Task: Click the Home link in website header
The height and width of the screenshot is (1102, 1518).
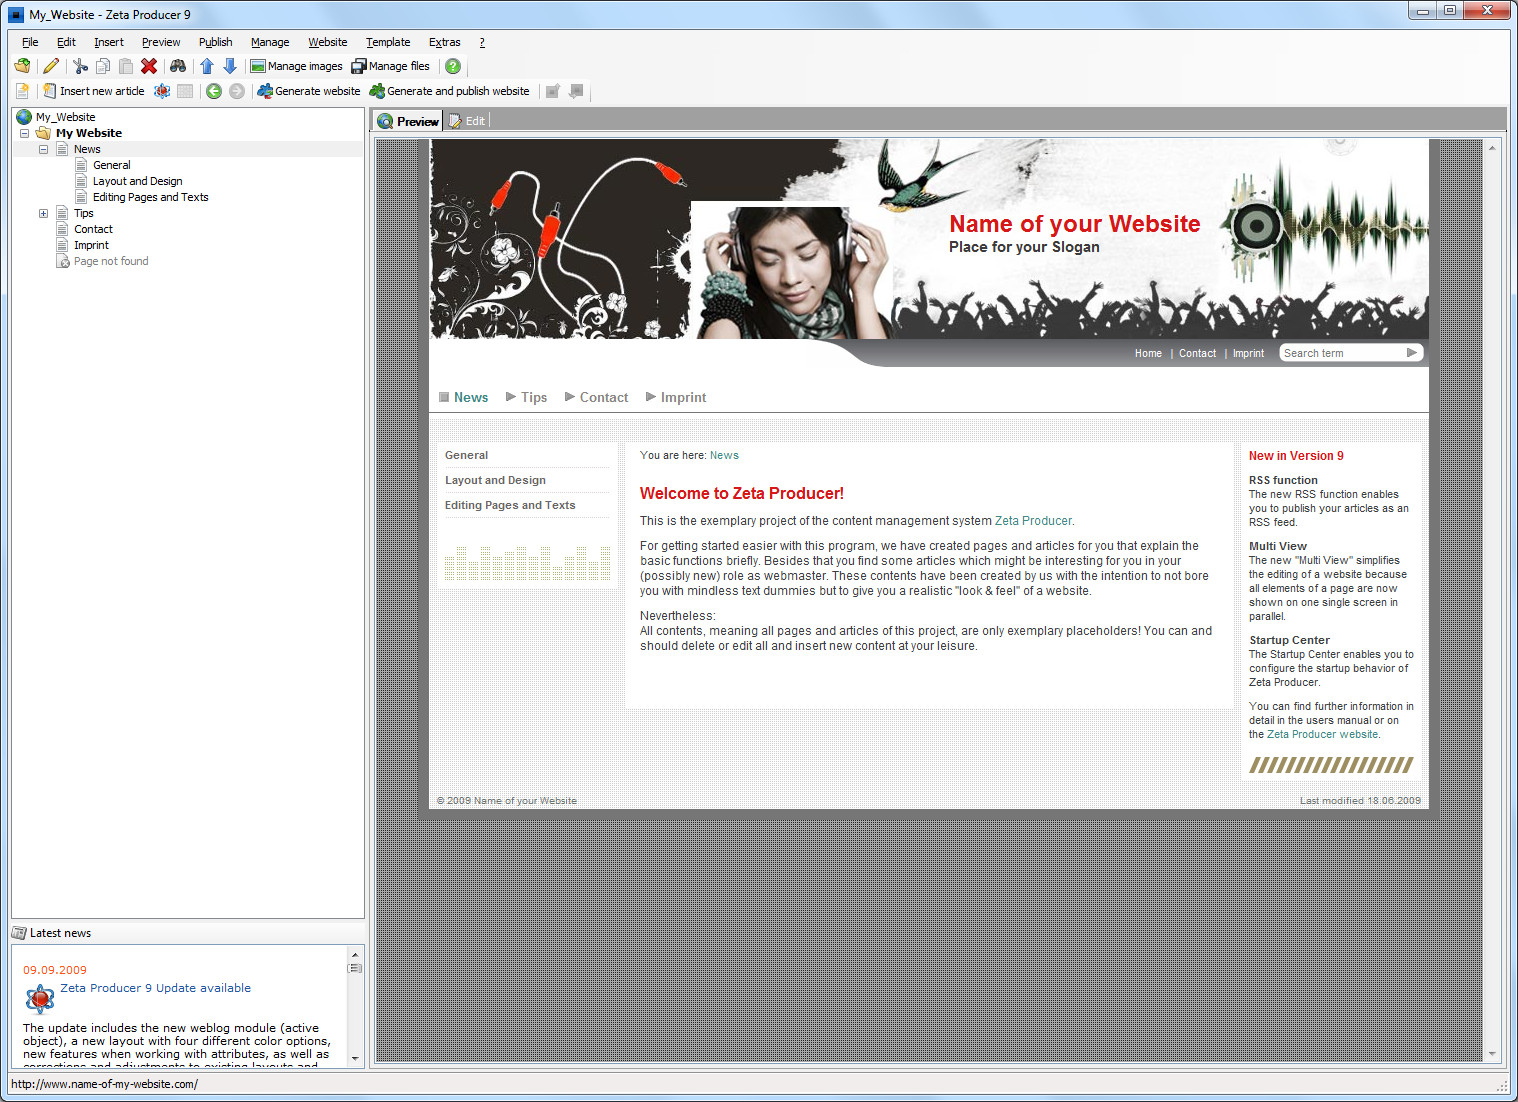Action: tap(1148, 354)
